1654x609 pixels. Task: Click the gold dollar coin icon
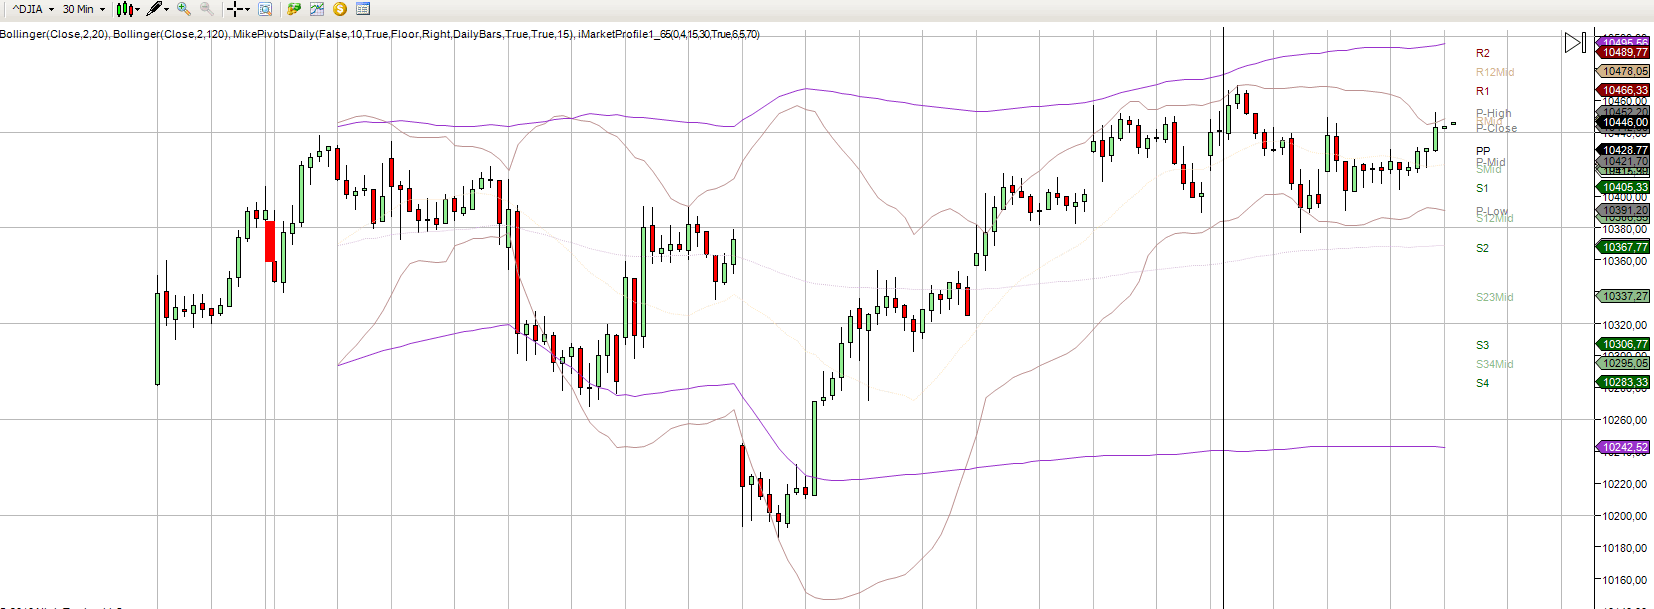click(x=340, y=9)
